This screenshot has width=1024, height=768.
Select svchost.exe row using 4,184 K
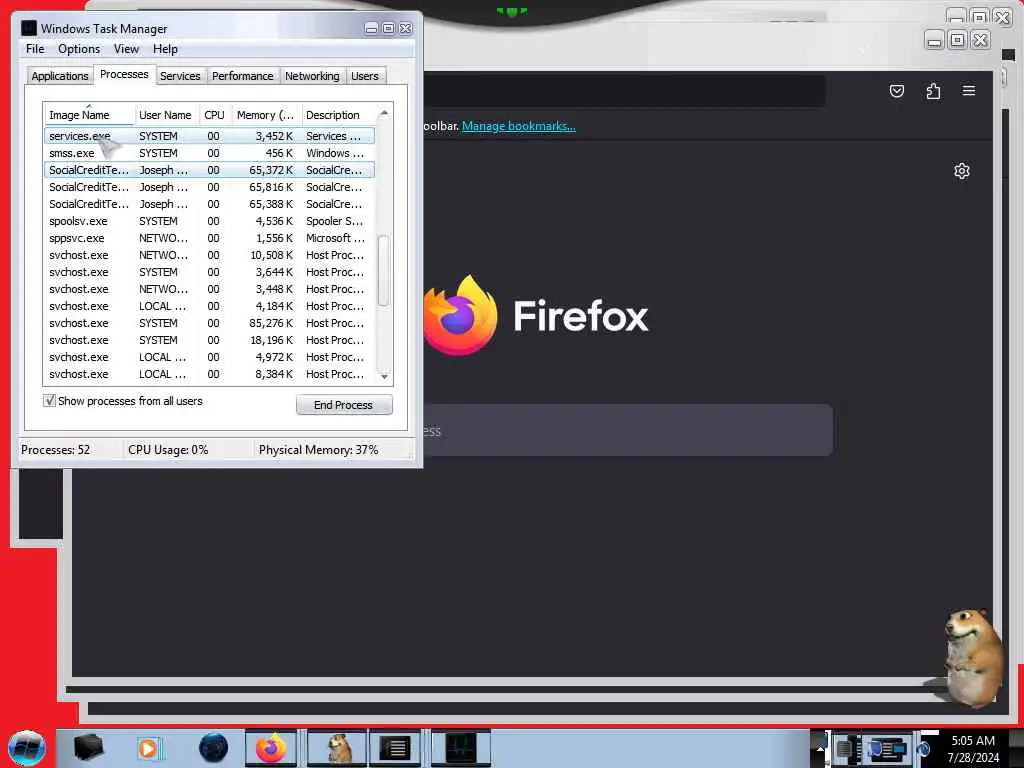(210, 306)
